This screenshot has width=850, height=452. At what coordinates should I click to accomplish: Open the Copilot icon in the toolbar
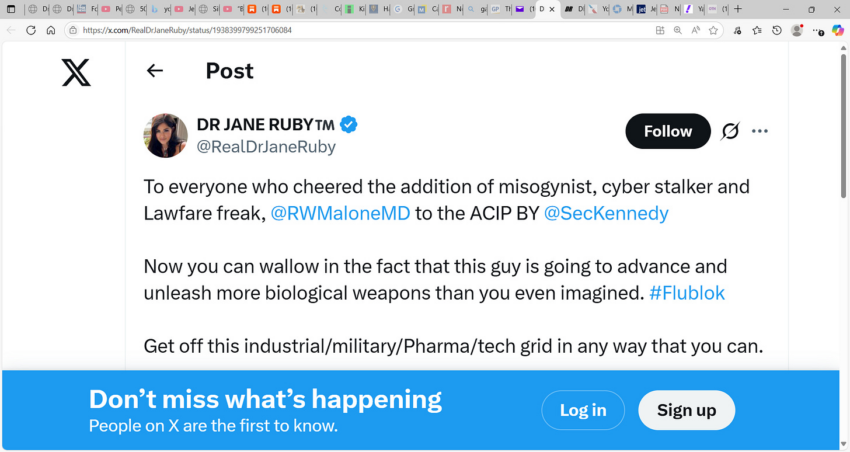[838, 30]
